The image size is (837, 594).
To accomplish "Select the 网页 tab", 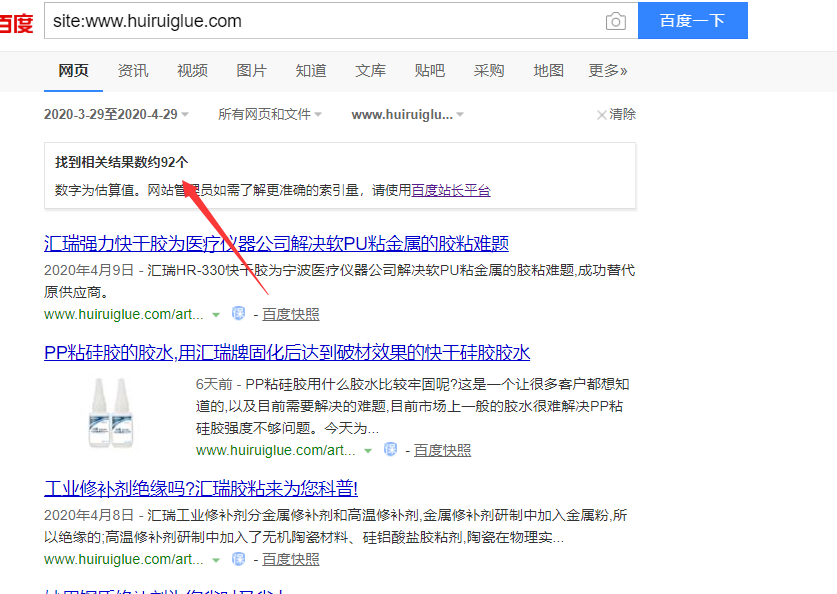I will tap(73, 70).
